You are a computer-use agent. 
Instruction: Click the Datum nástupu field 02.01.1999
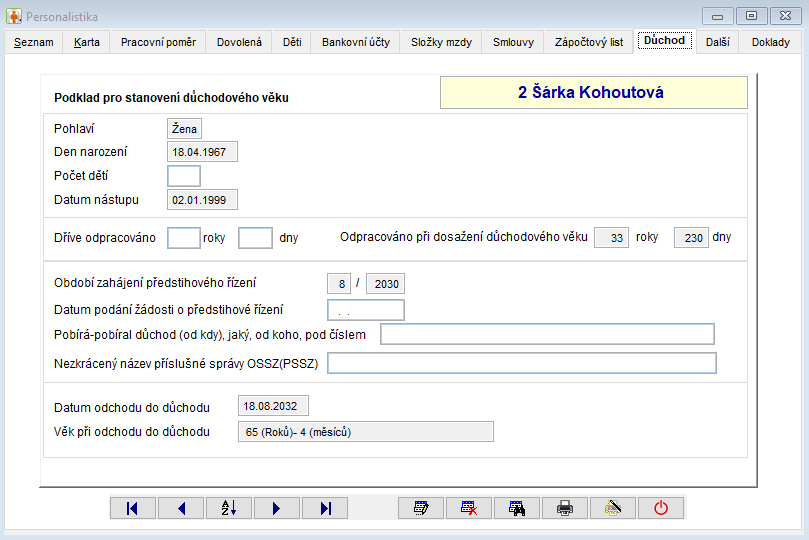point(202,200)
